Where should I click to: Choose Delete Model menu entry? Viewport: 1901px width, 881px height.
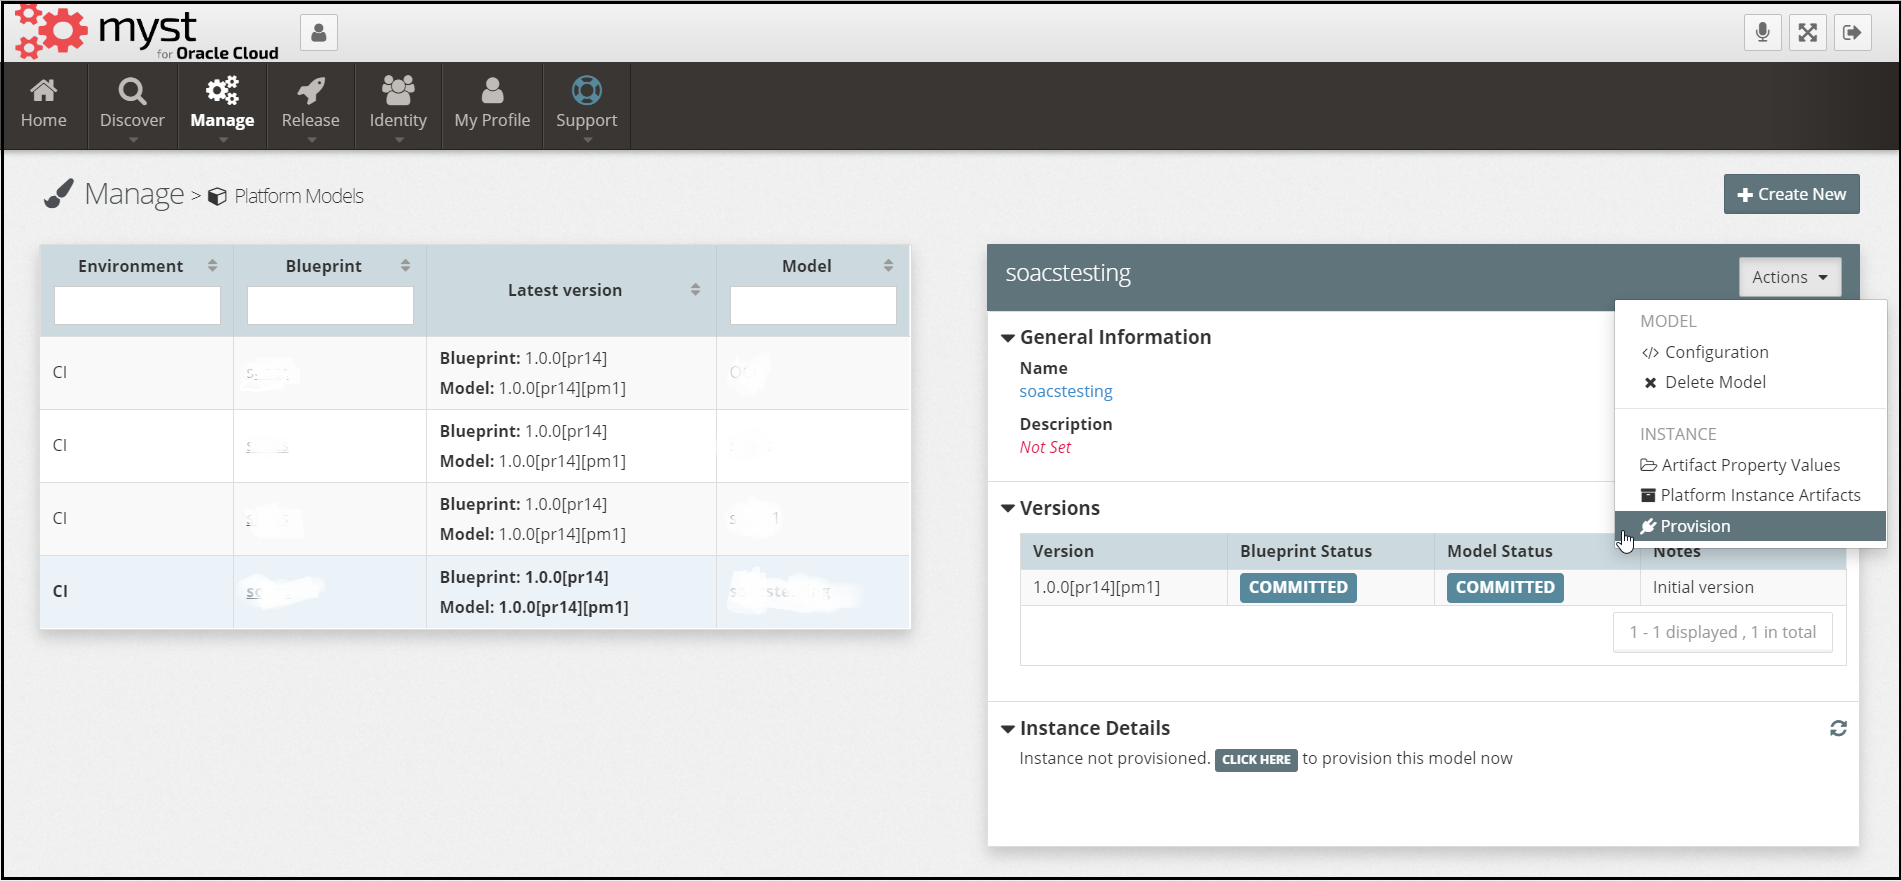point(1714,382)
